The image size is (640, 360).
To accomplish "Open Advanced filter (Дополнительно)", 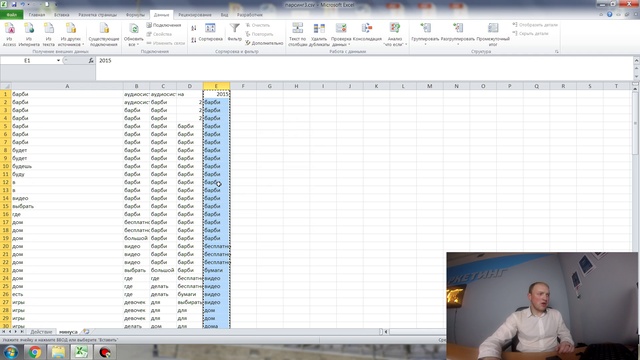I will (264, 43).
